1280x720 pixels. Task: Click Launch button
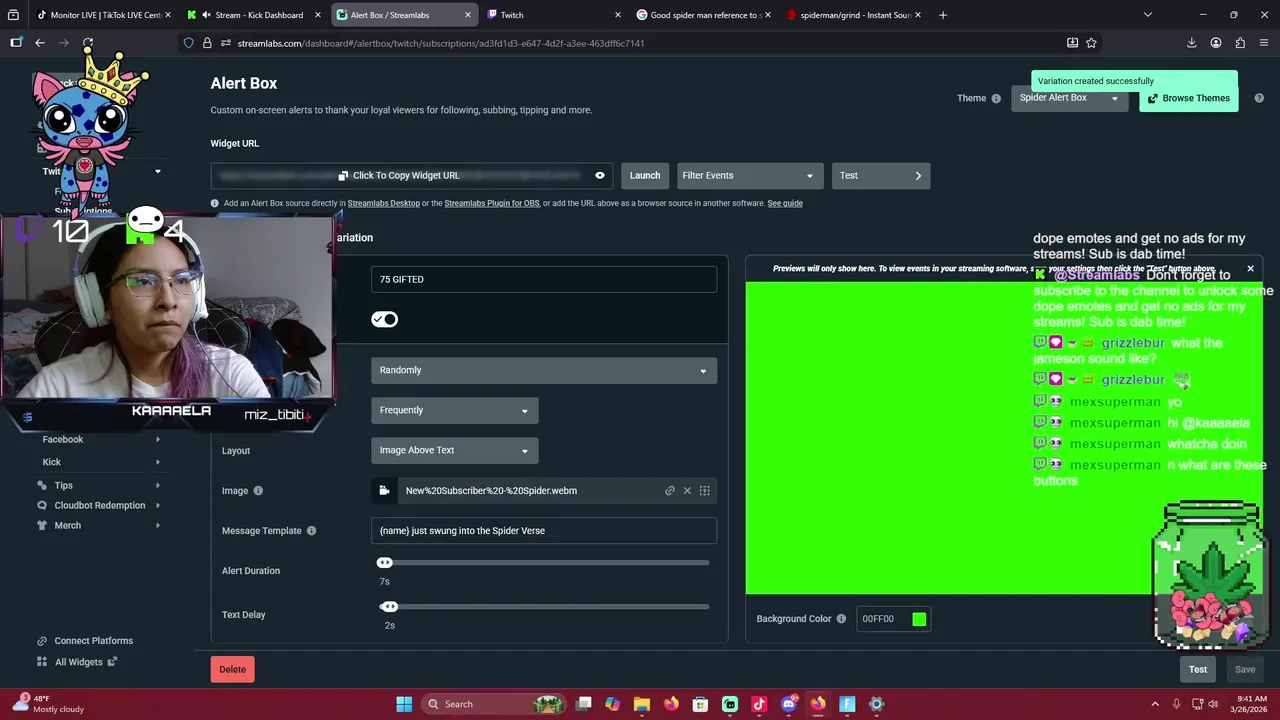645,176
